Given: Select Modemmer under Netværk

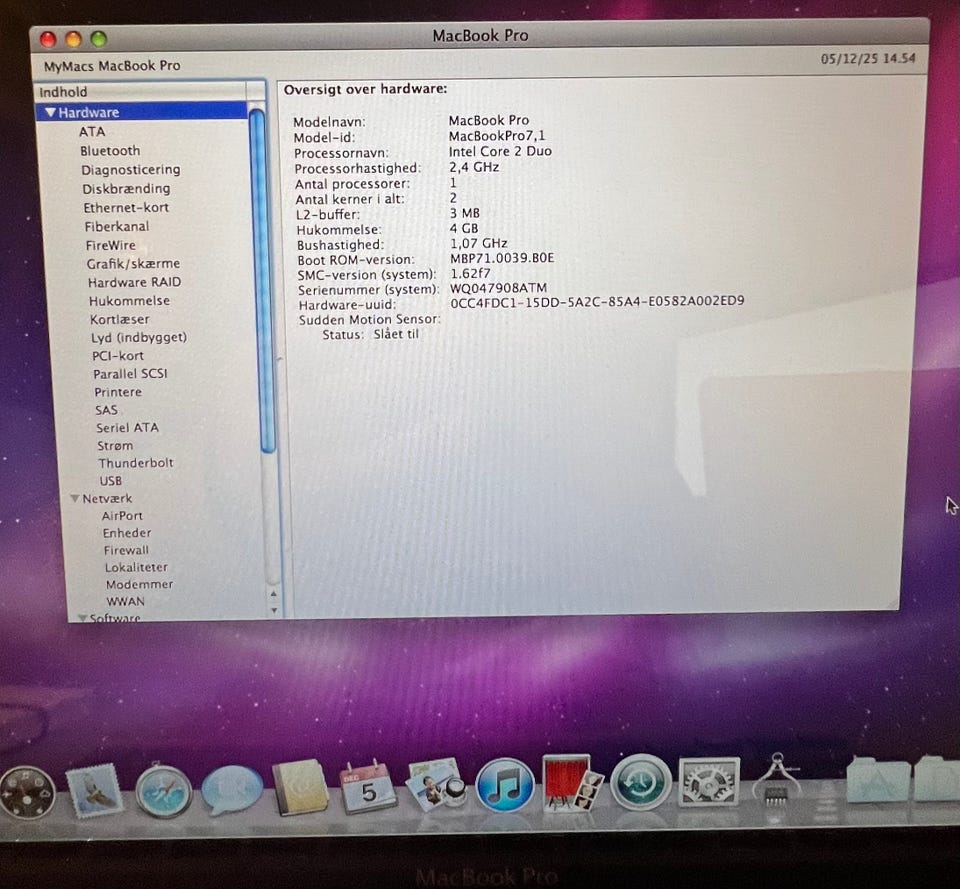Looking at the screenshot, I should 140,585.
